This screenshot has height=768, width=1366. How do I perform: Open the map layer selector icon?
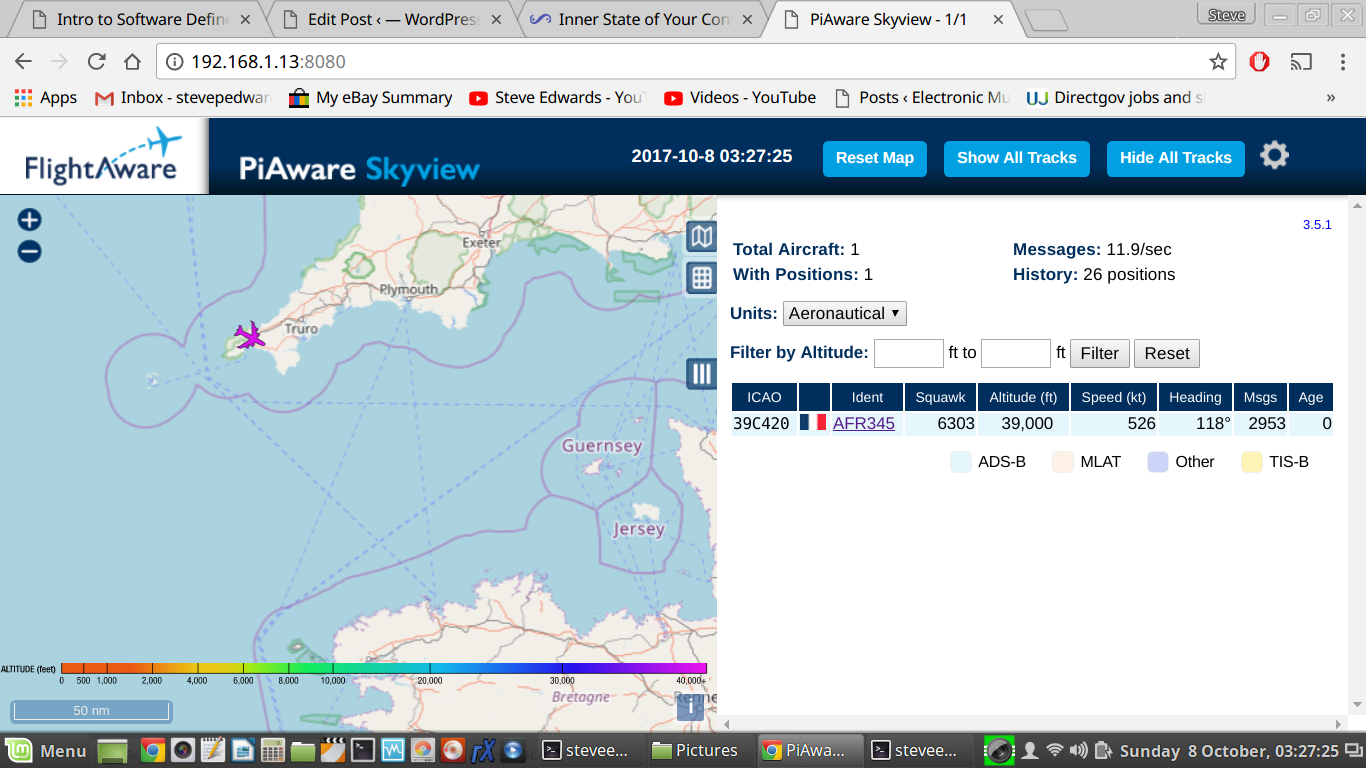coord(702,237)
